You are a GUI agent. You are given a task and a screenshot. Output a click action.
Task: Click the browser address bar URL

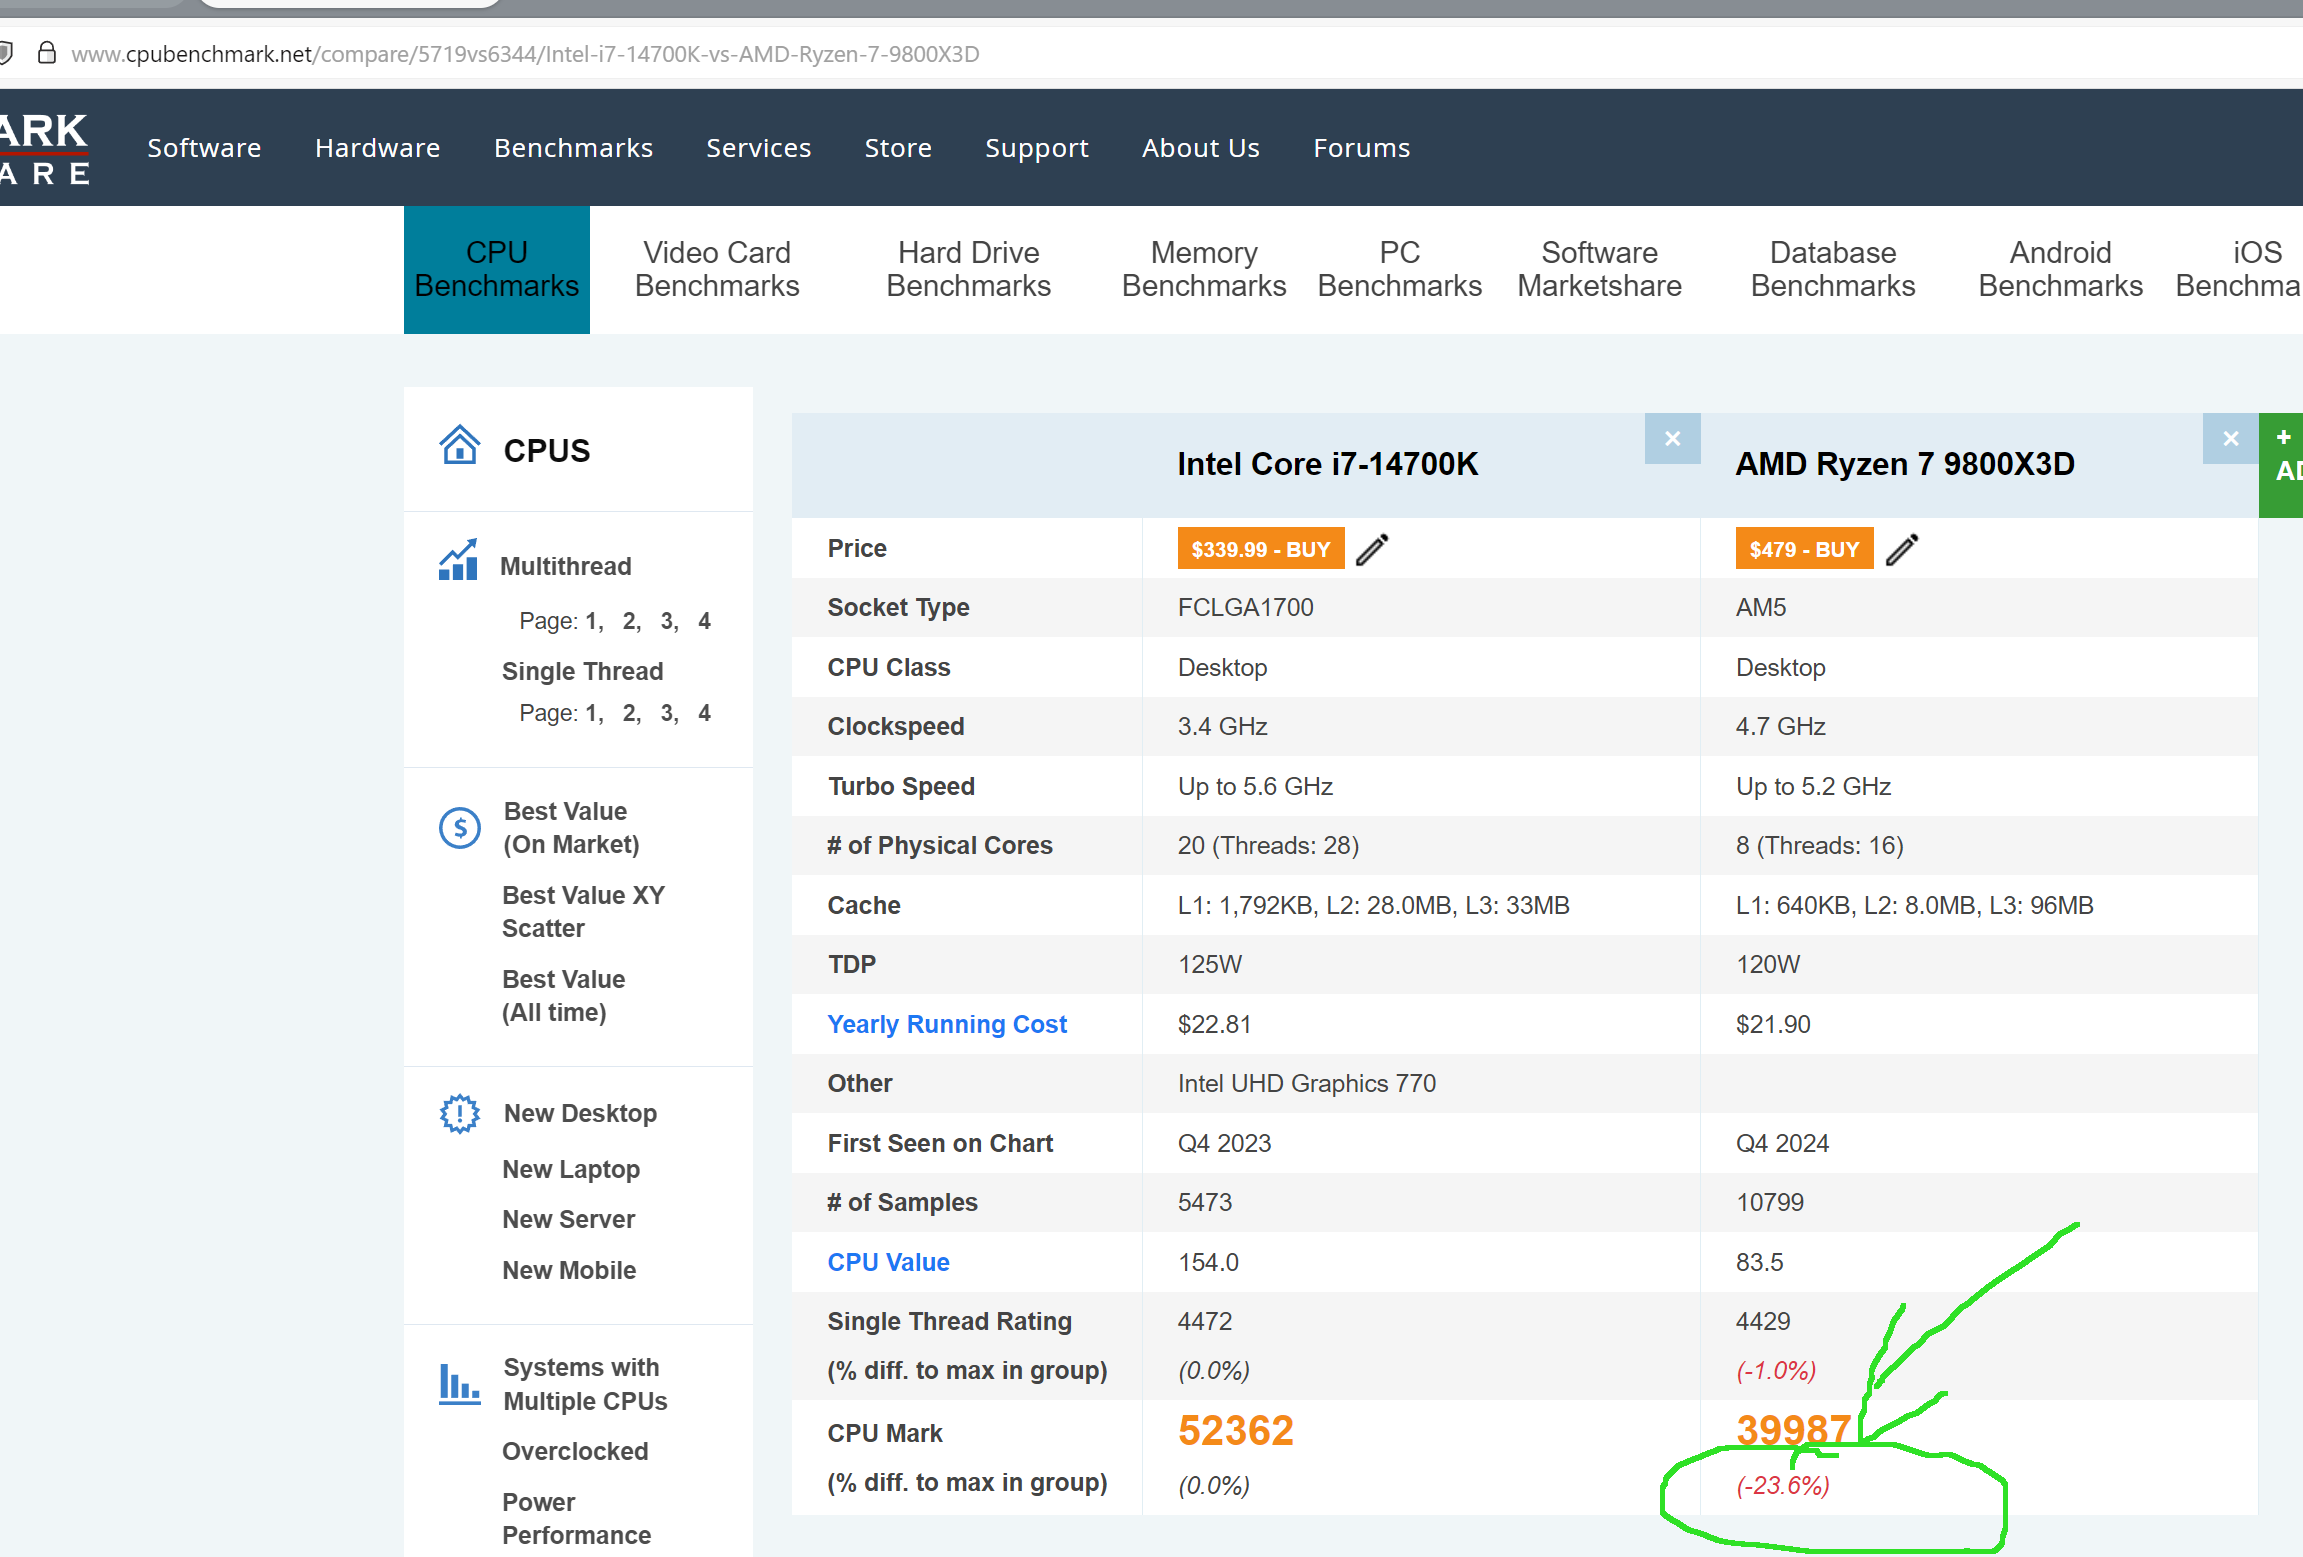point(525,54)
